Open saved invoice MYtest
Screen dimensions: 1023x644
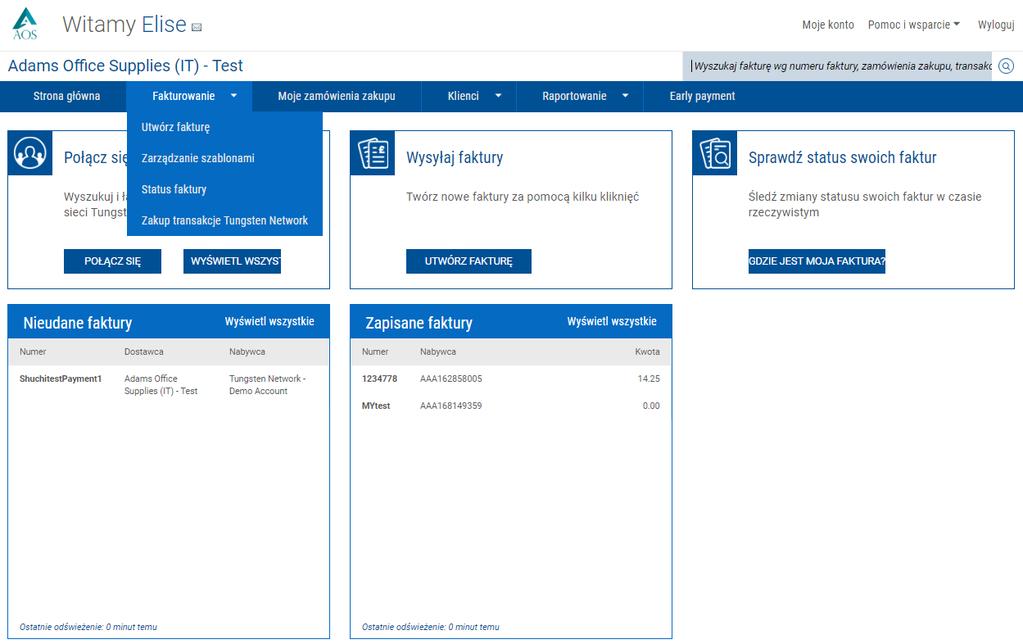coord(376,406)
